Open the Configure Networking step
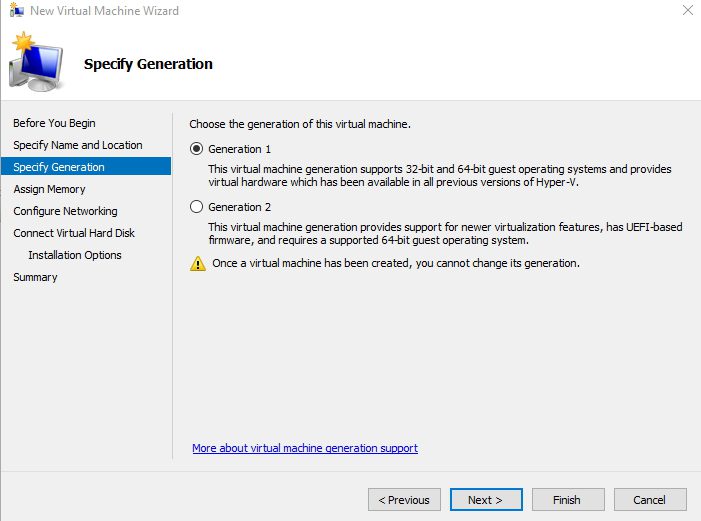701x521 pixels. point(65,211)
